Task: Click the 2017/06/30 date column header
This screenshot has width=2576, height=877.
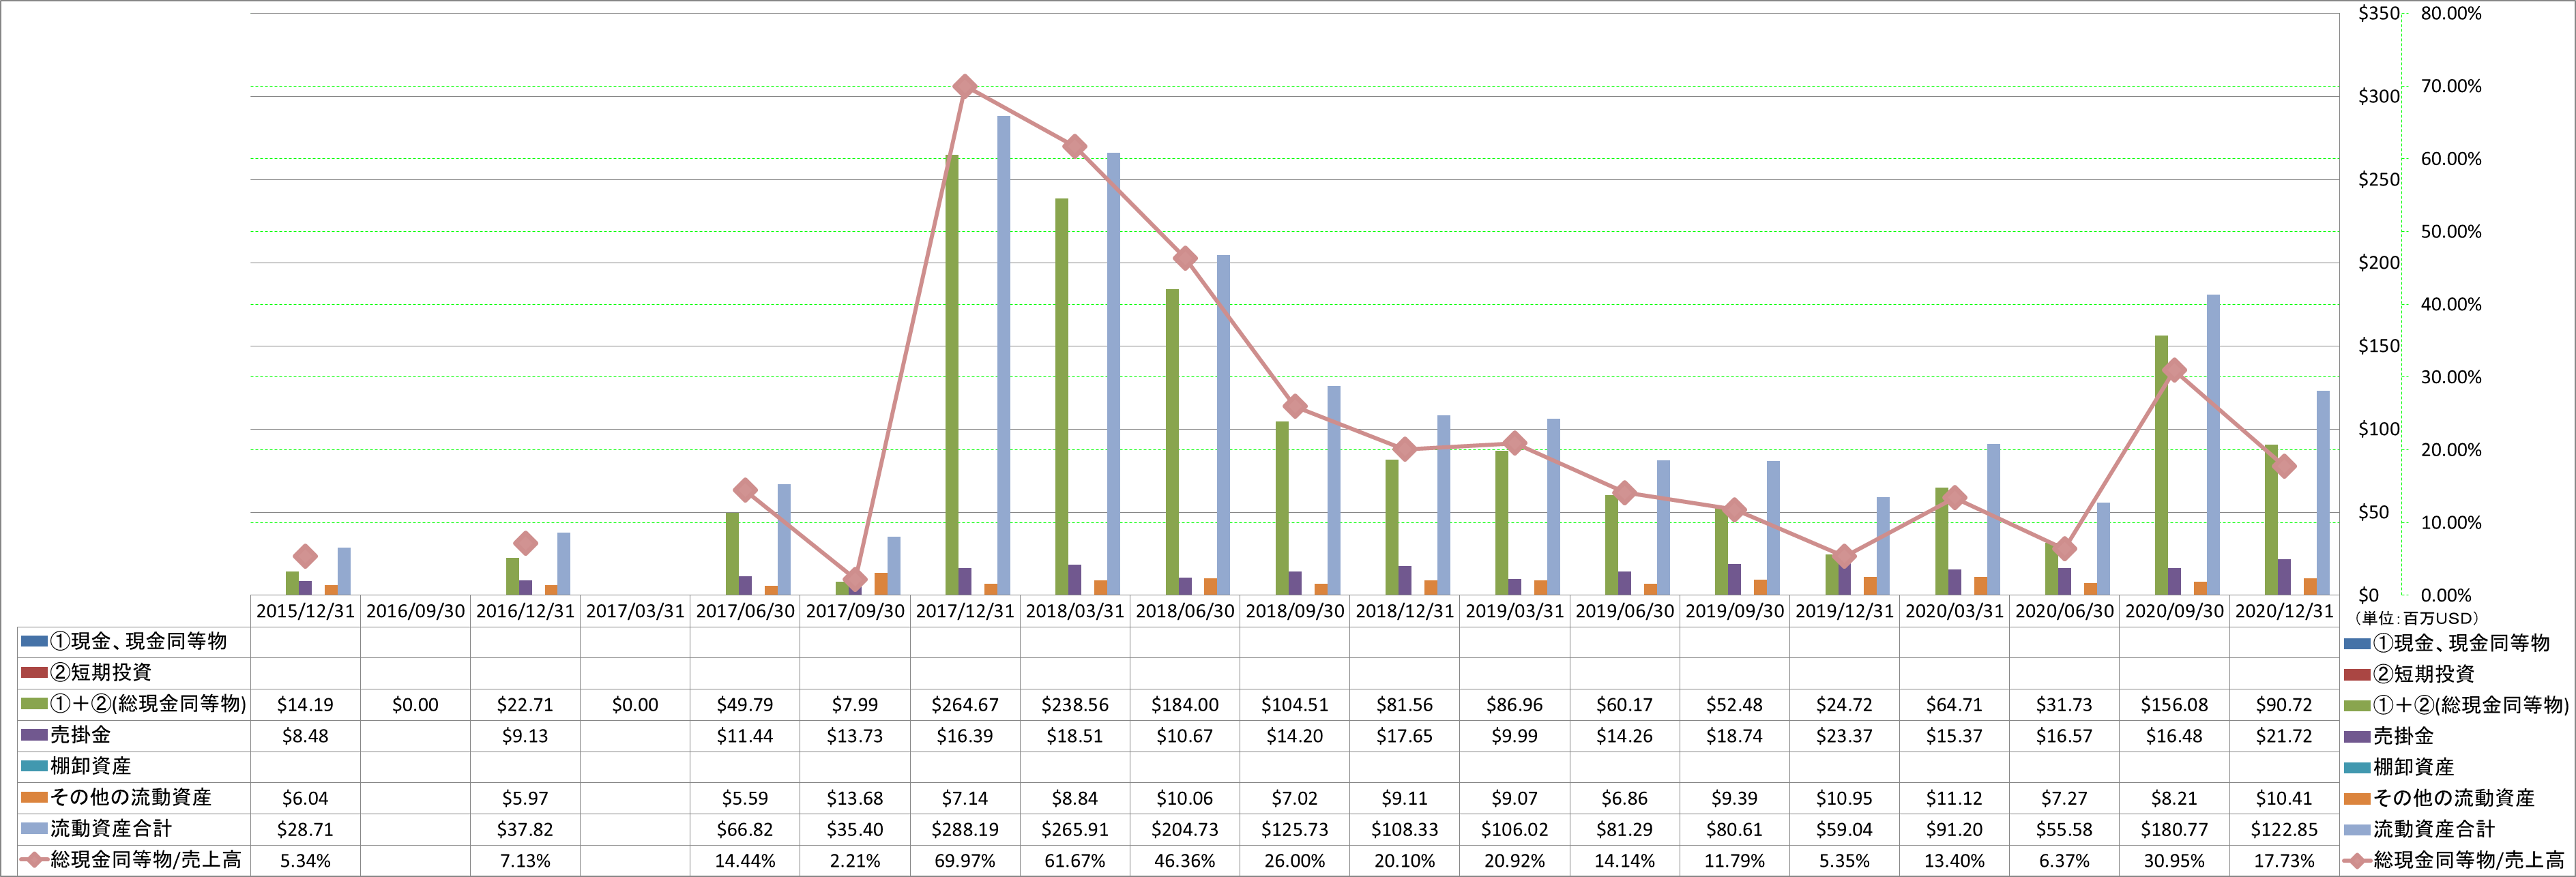Action: coord(745,611)
